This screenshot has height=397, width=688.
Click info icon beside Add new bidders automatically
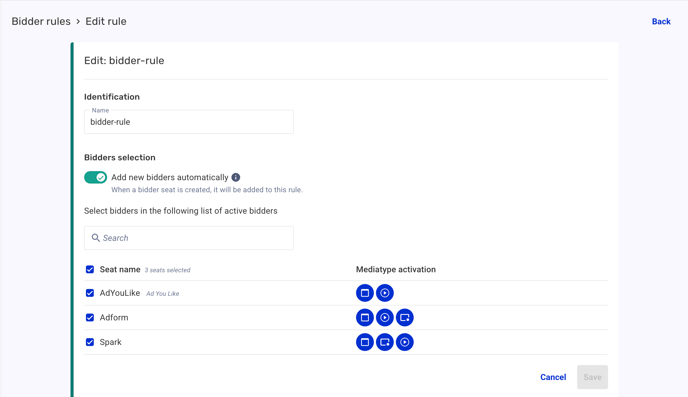click(236, 177)
